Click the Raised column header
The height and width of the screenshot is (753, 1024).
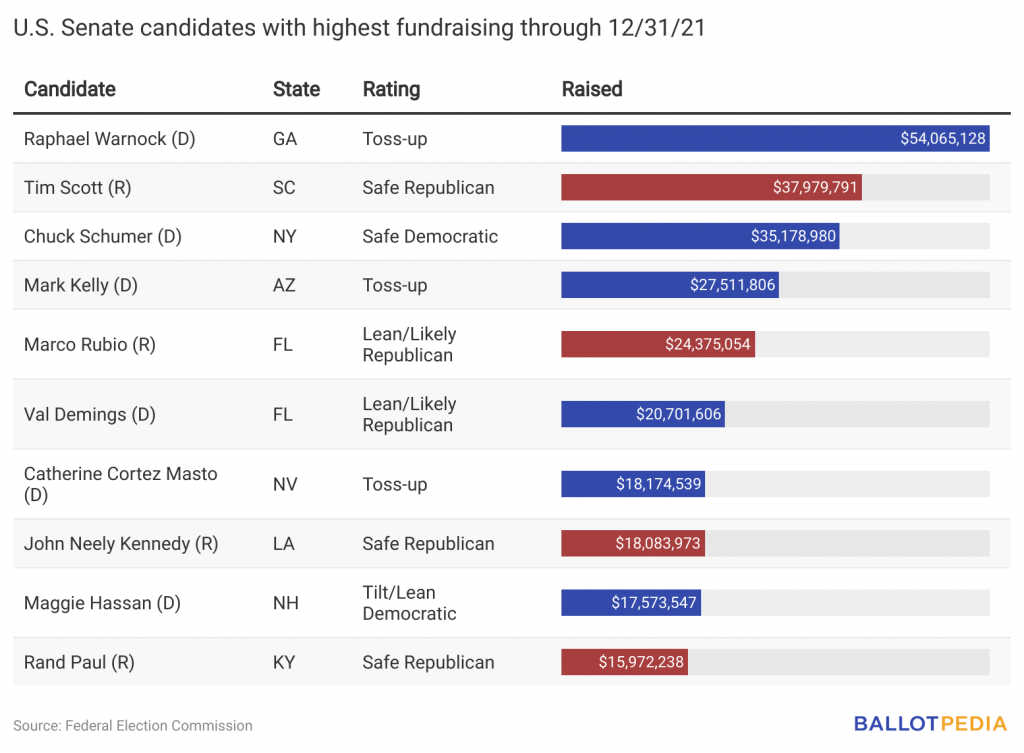(592, 89)
